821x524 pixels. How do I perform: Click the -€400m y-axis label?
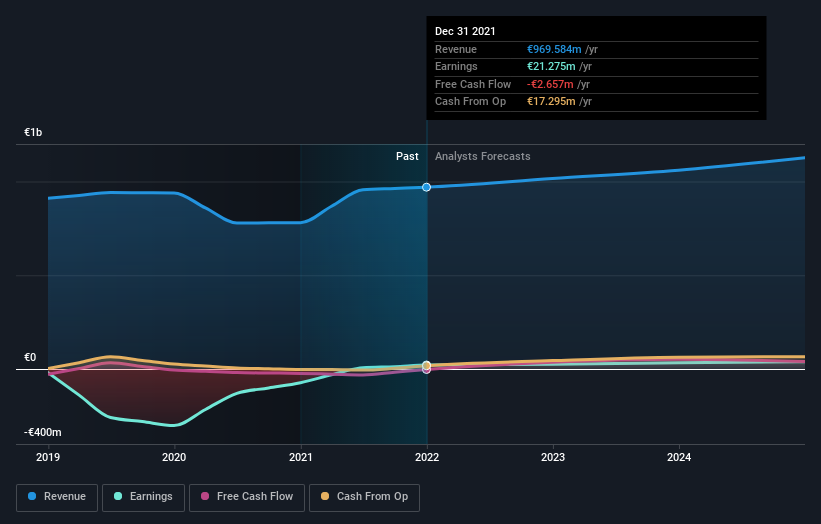[42, 432]
